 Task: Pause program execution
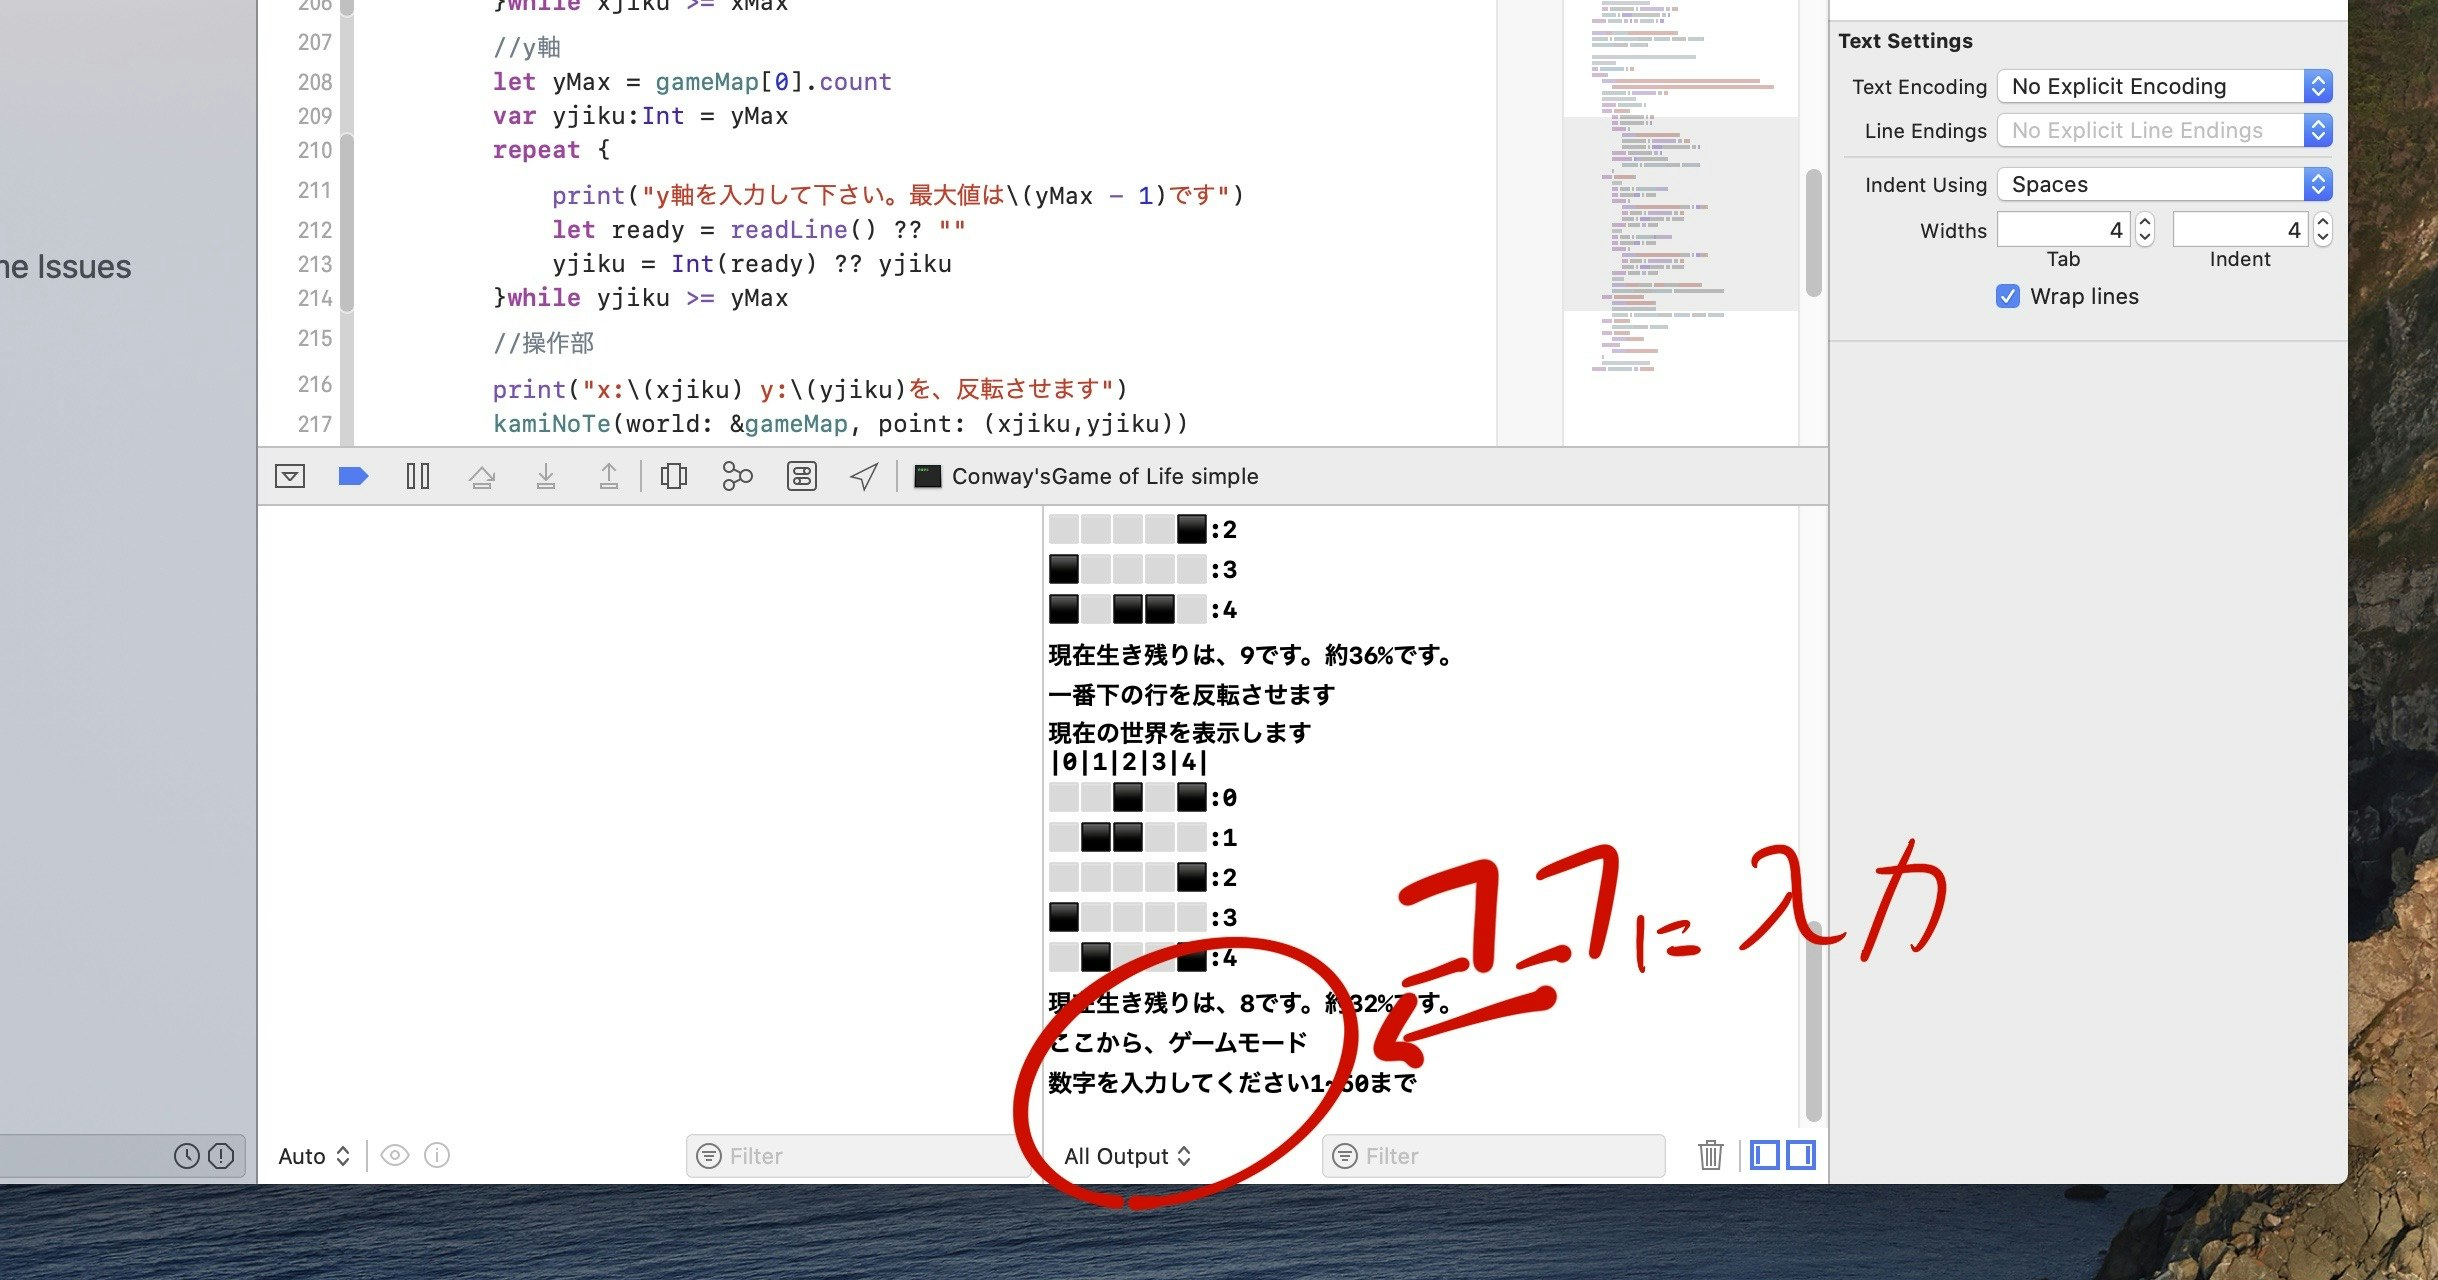(418, 476)
